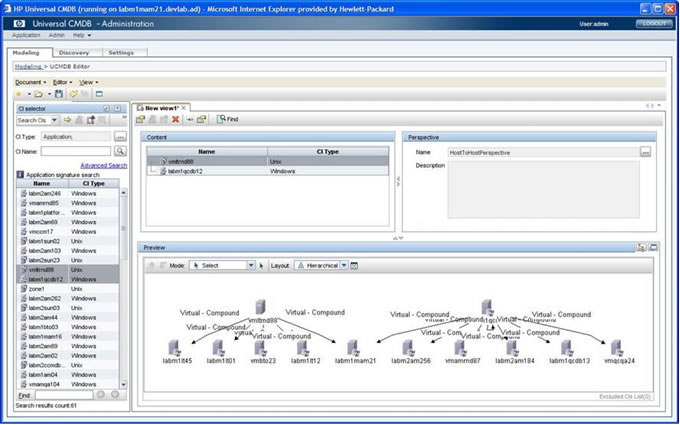Click the refresh icon in CI selector header

106,108
